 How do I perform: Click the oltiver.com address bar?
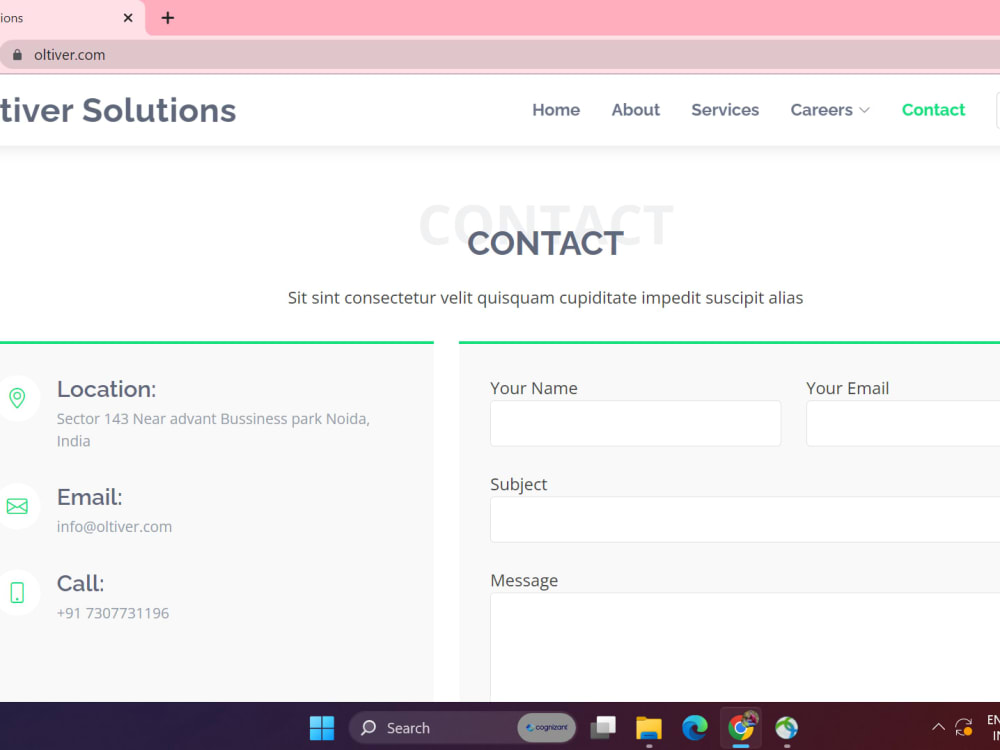point(500,55)
